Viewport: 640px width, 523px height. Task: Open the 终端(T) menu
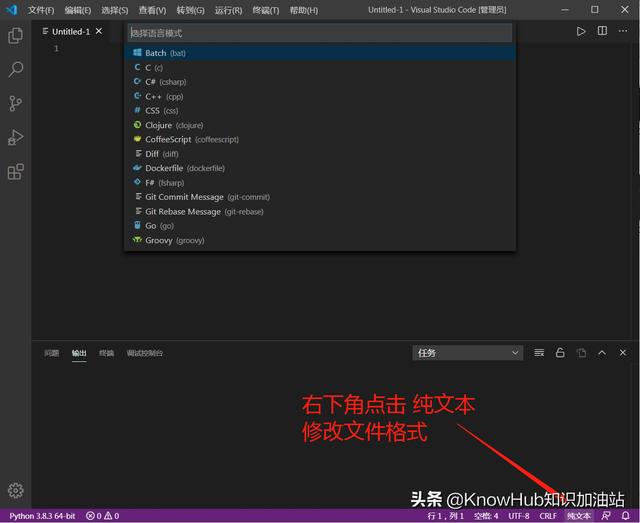click(x=266, y=10)
